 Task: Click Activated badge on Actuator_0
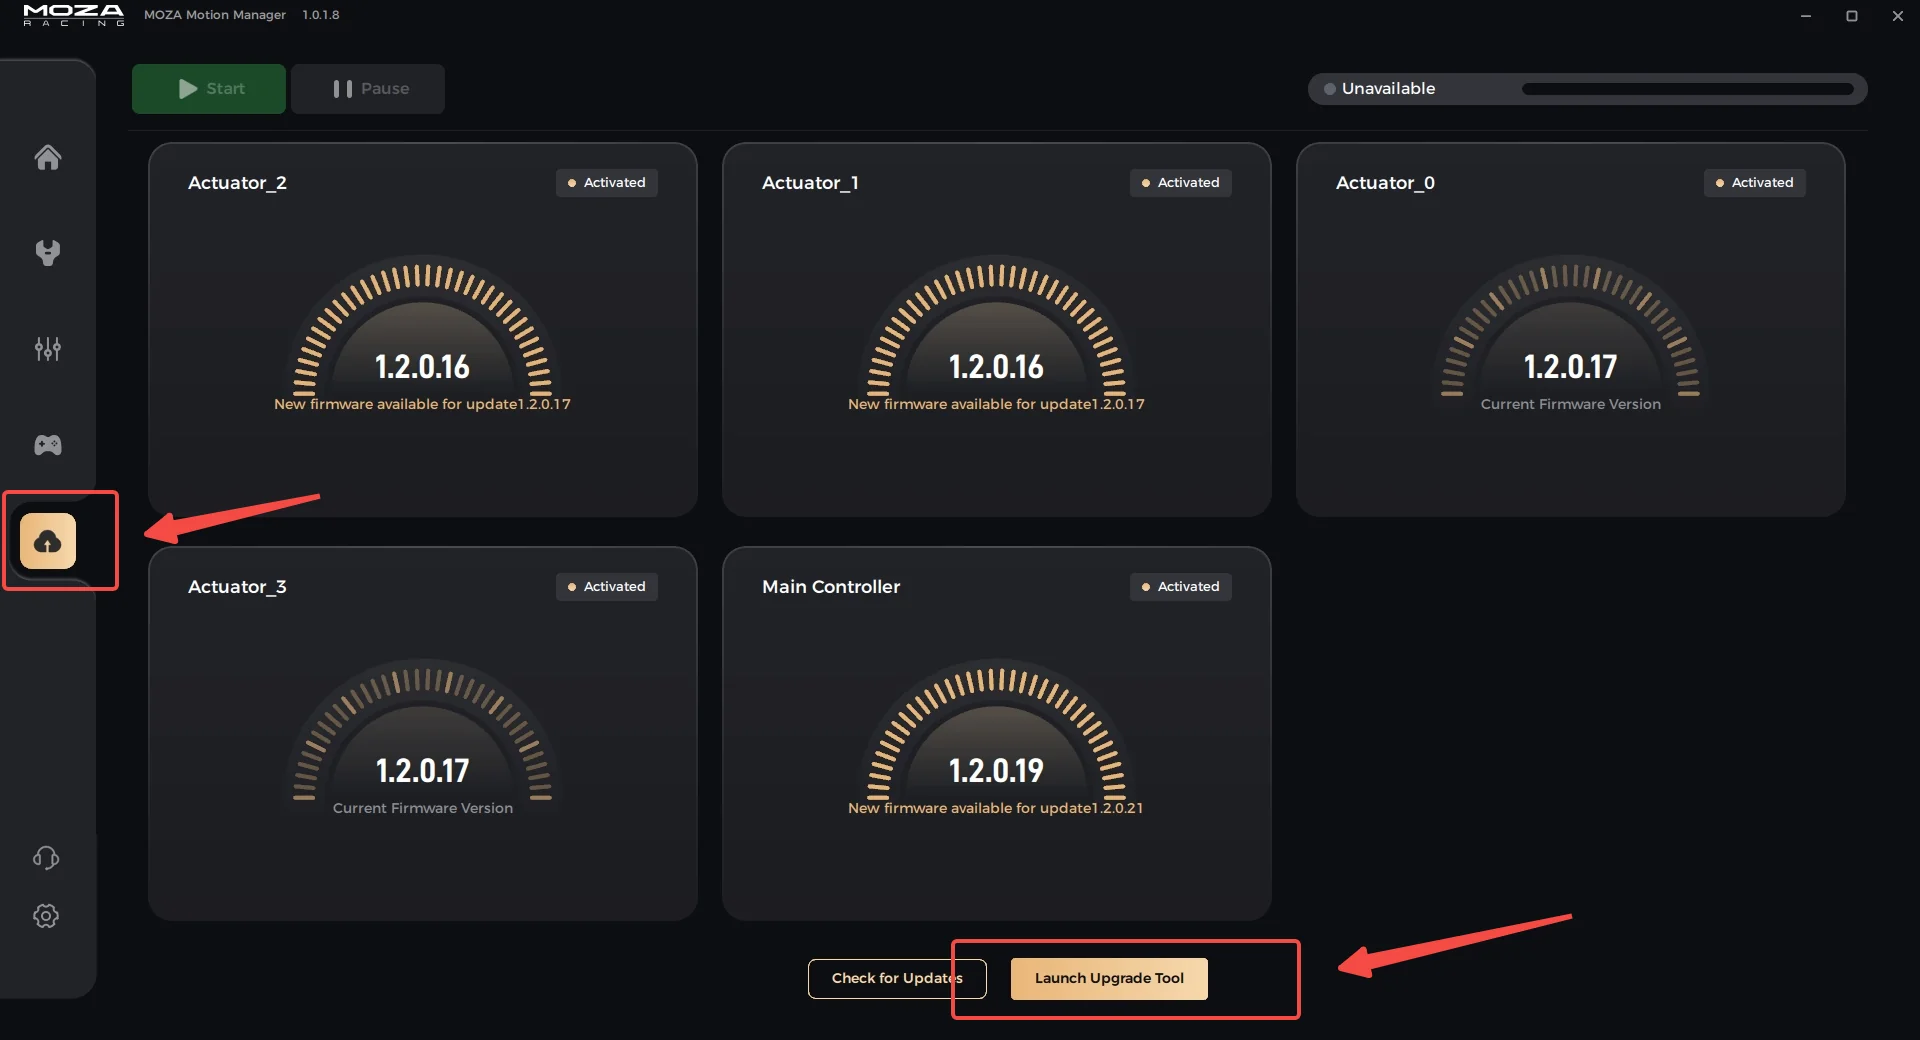pyautogui.click(x=1755, y=183)
